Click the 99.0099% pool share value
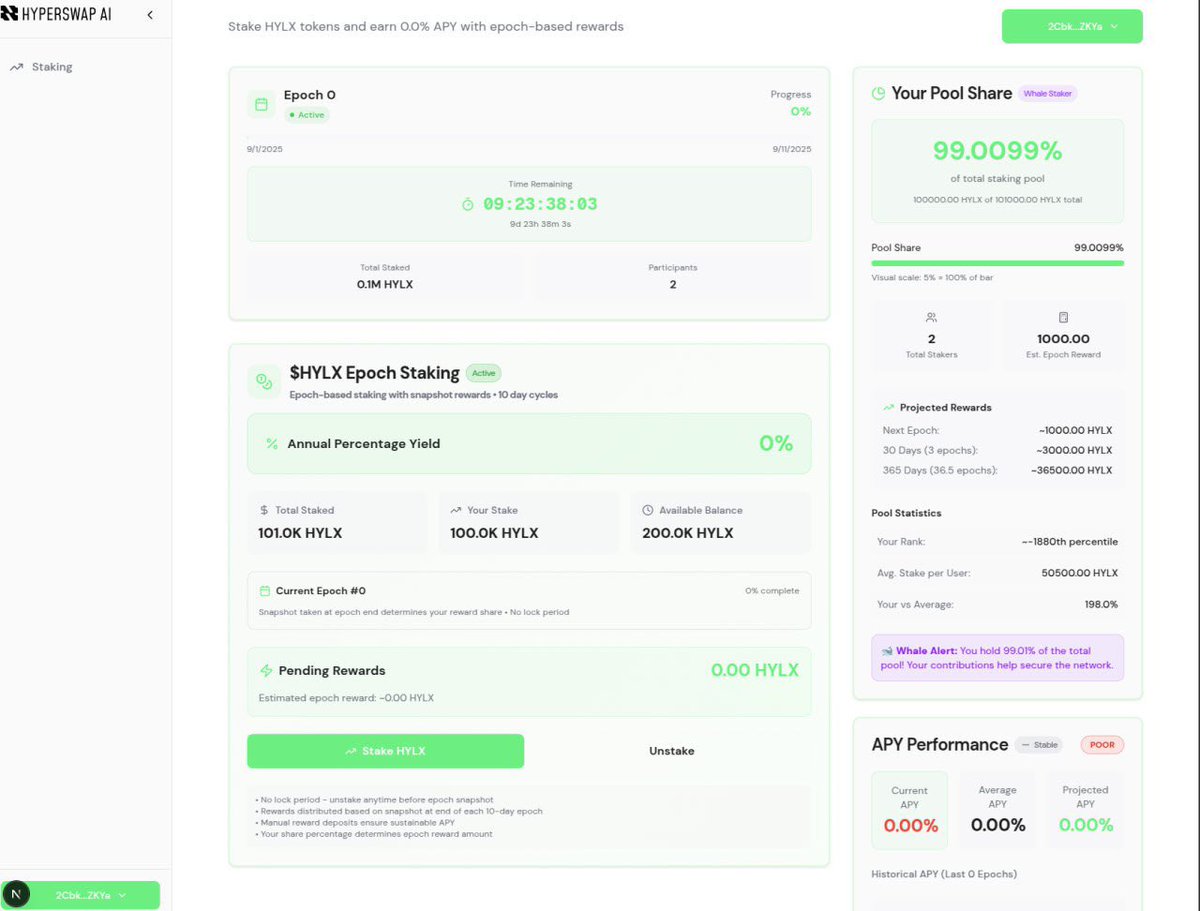The image size is (1200, 911). [x=997, y=151]
